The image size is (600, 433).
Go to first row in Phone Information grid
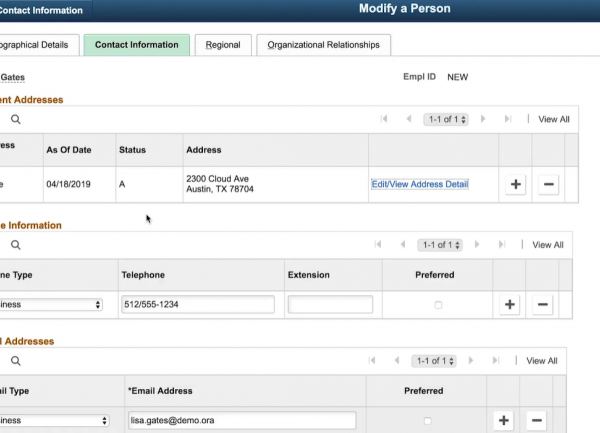point(378,244)
